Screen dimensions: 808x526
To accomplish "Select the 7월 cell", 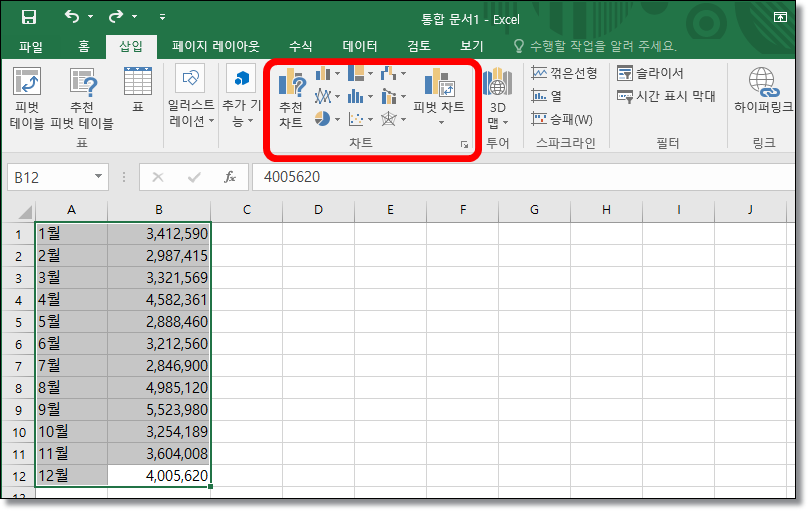I will click(x=71, y=366).
